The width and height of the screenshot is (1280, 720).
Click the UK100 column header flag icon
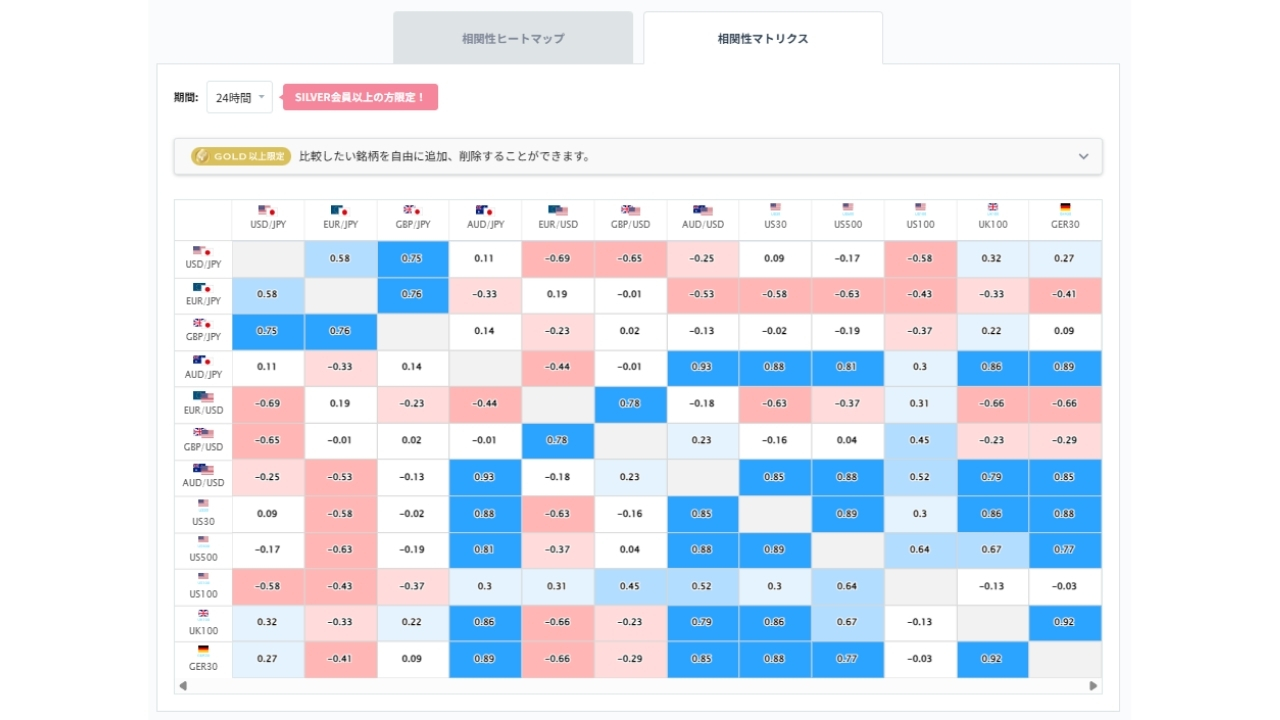pos(993,209)
